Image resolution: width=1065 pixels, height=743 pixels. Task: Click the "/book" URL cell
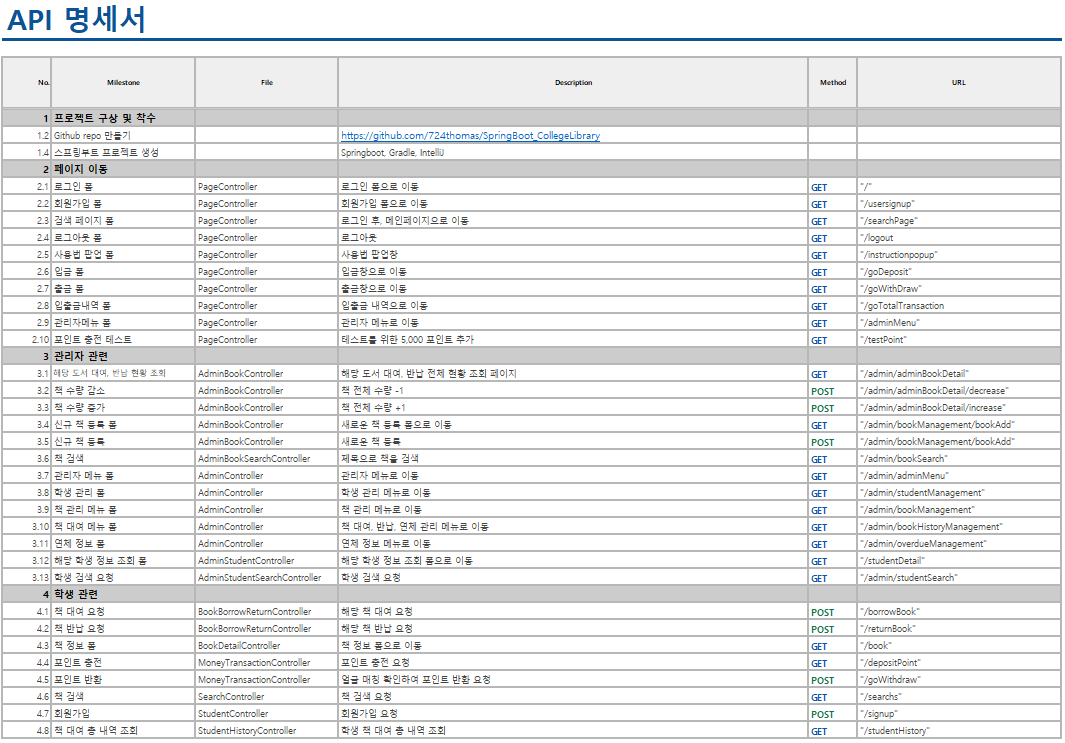pos(958,645)
